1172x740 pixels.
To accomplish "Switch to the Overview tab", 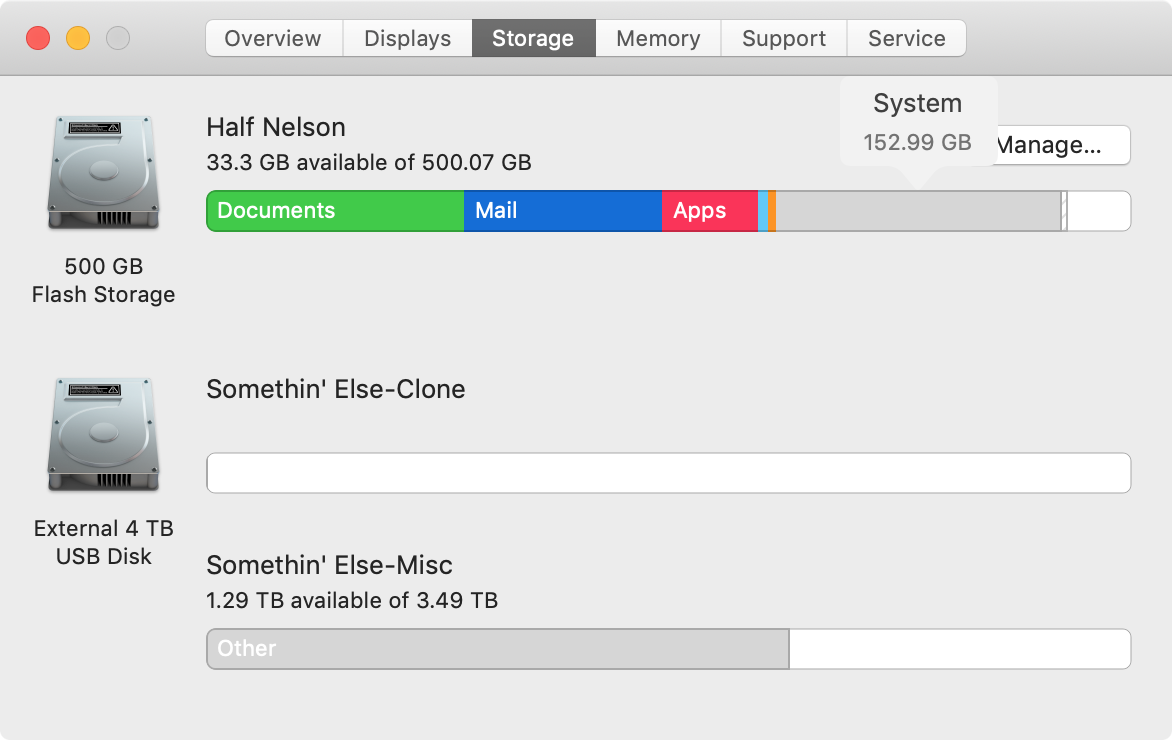I will pos(274,38).
